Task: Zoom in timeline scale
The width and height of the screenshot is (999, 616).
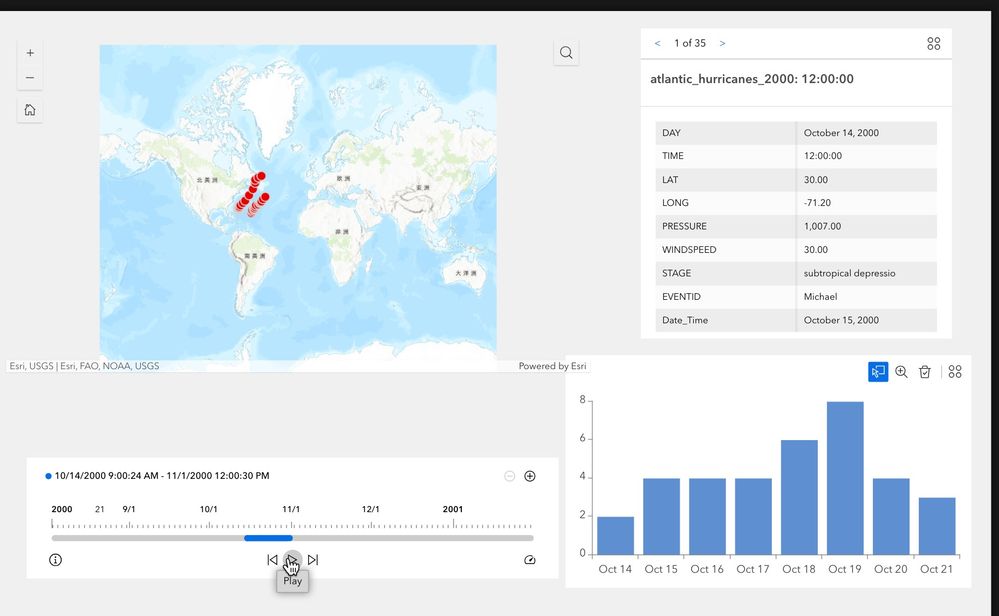Action: [x=529, y=476]
